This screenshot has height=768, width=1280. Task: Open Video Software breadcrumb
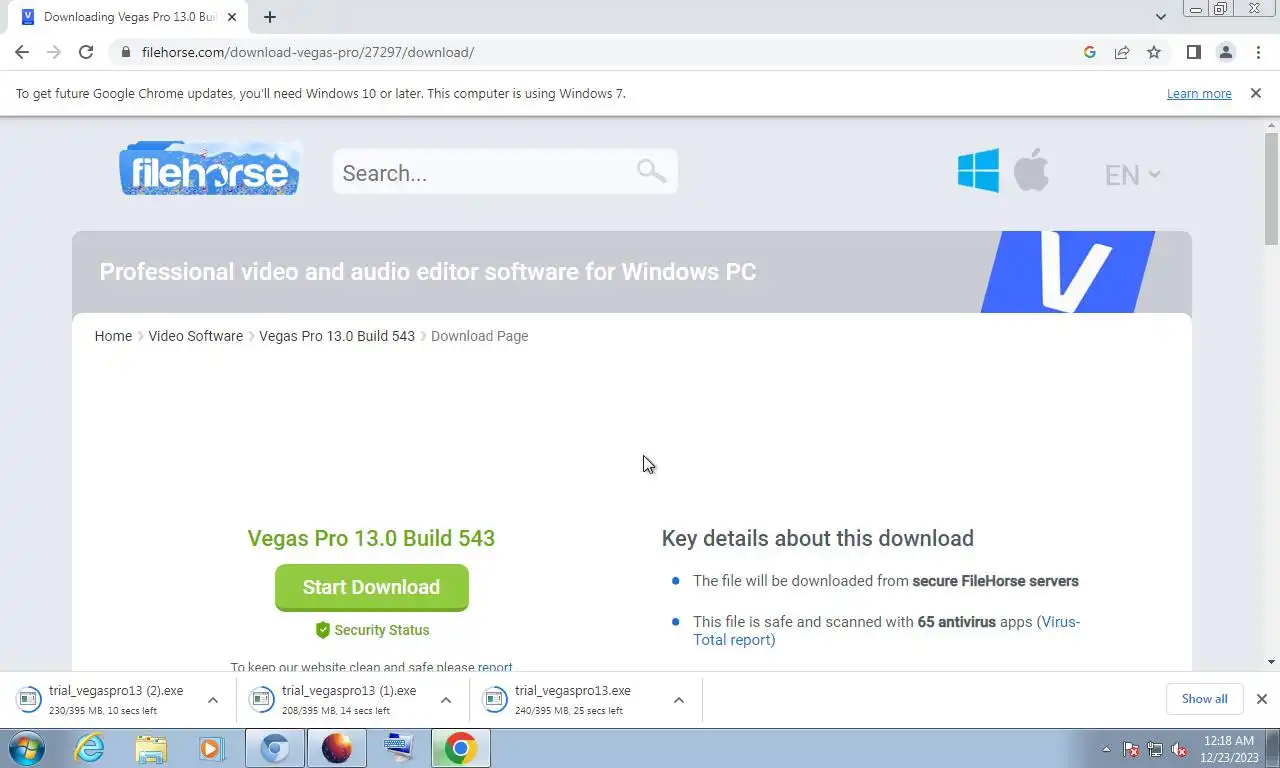point(196,336)
